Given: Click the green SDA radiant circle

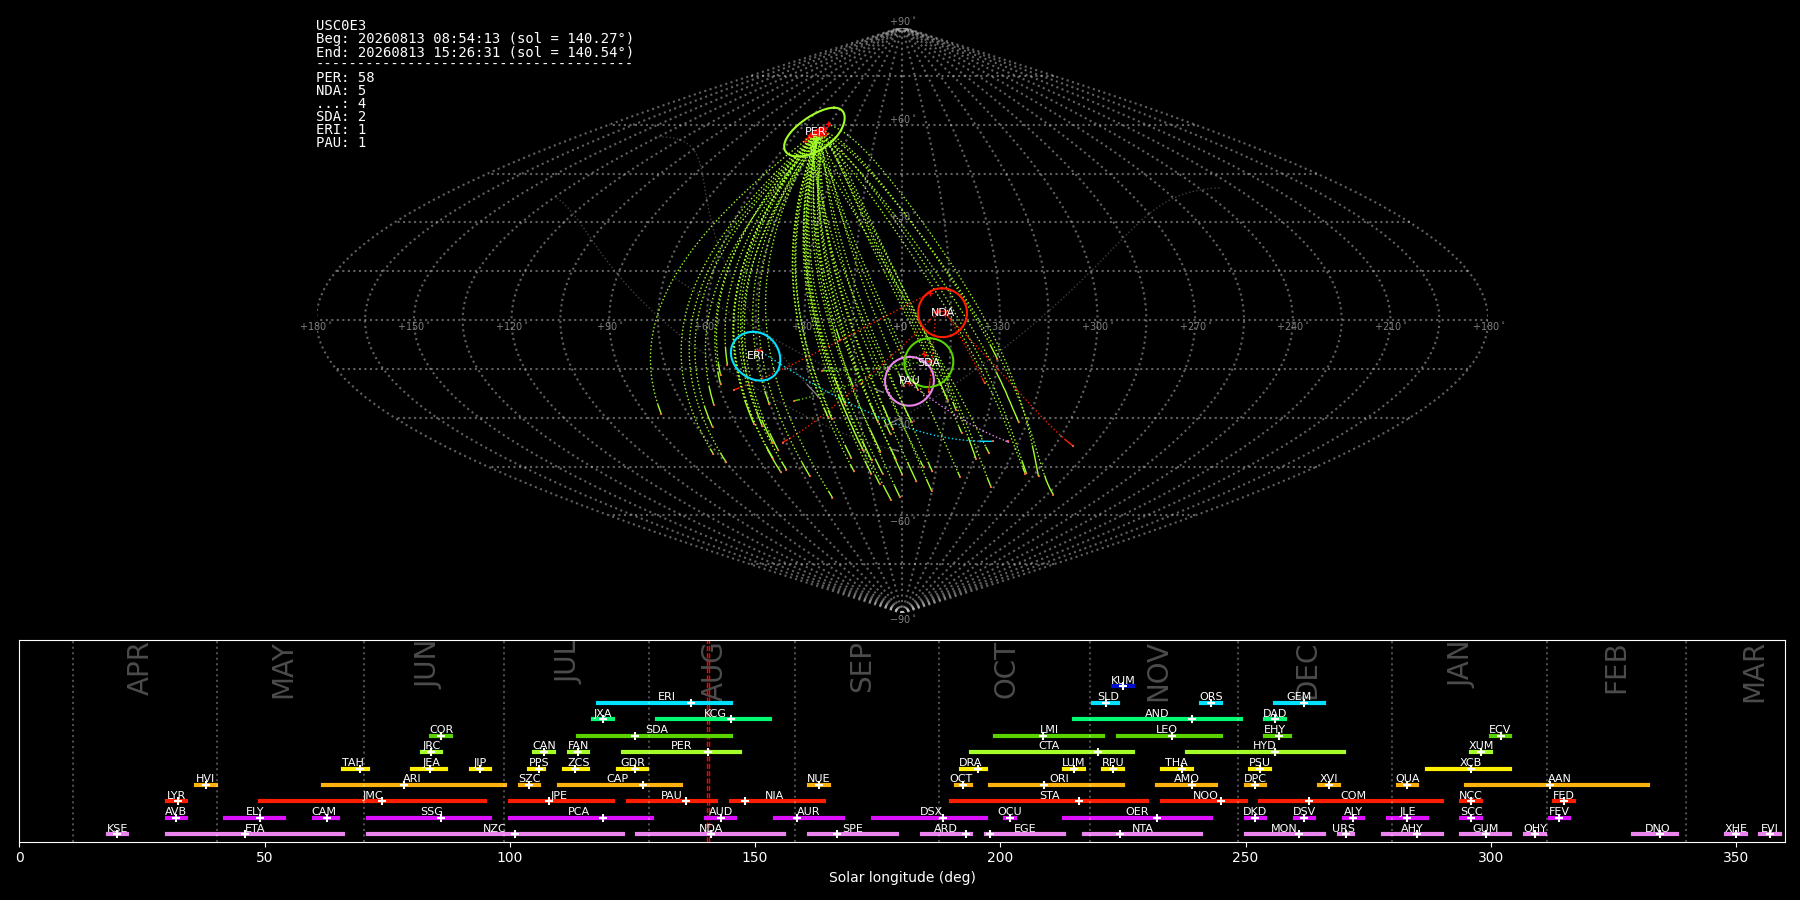Looking at the screenshot, I should pyautogui.click(x=929, y=362).
